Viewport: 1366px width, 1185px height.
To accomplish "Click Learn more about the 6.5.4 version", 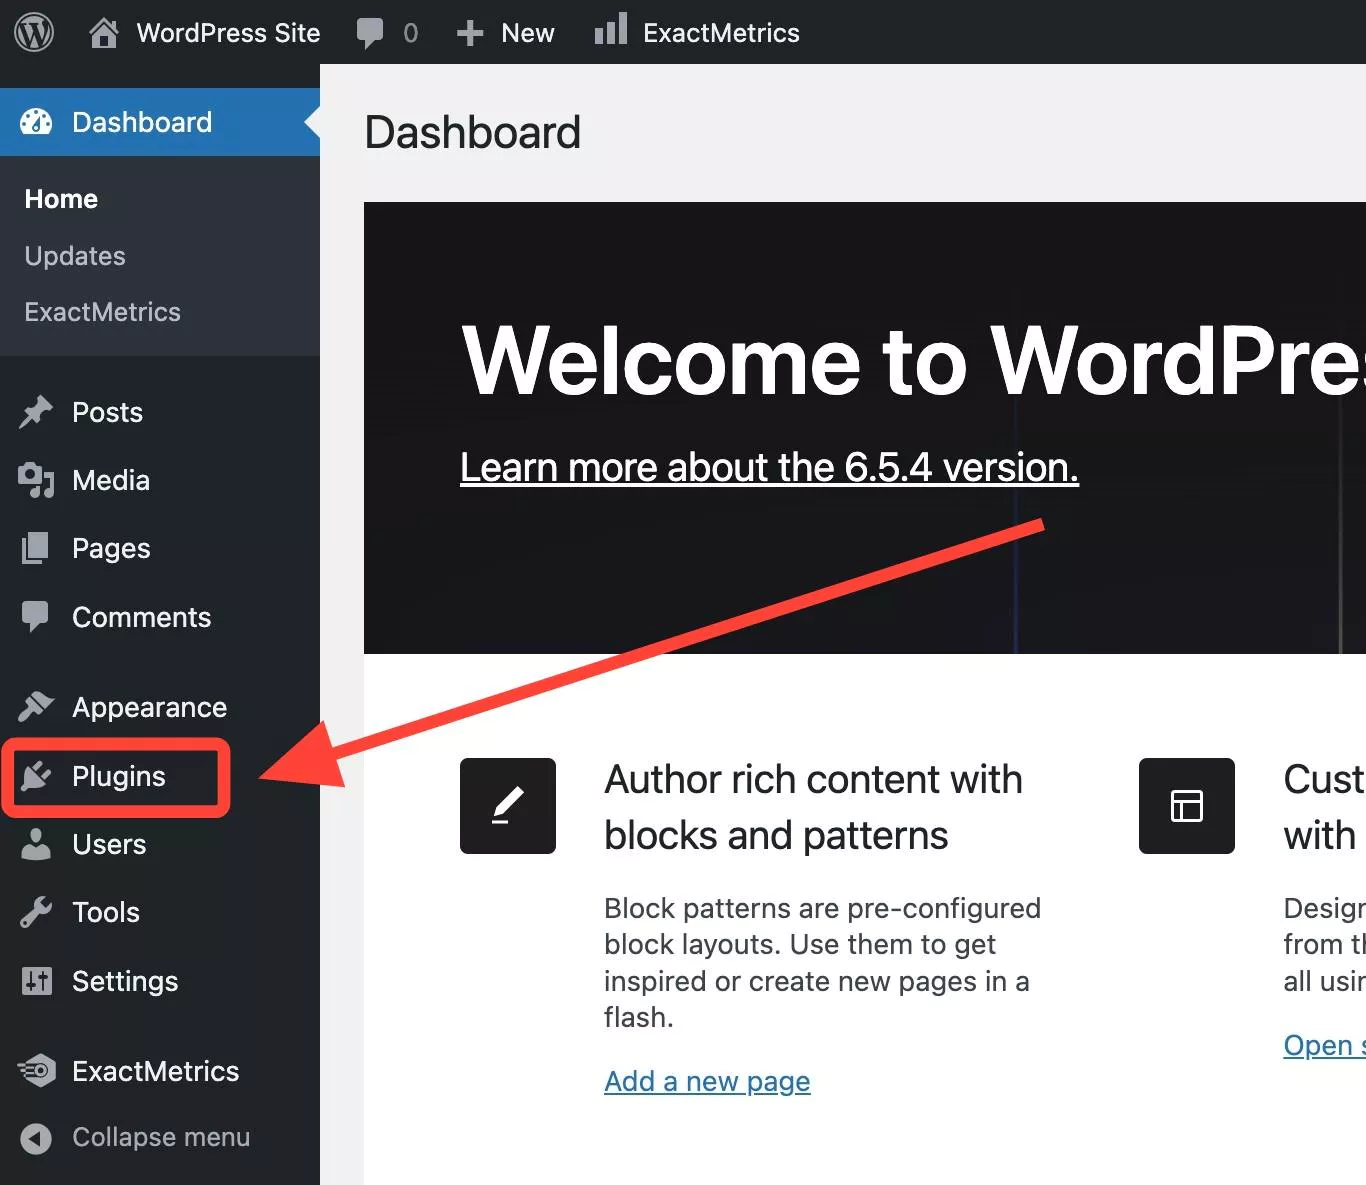I will (x=769, y=467).
